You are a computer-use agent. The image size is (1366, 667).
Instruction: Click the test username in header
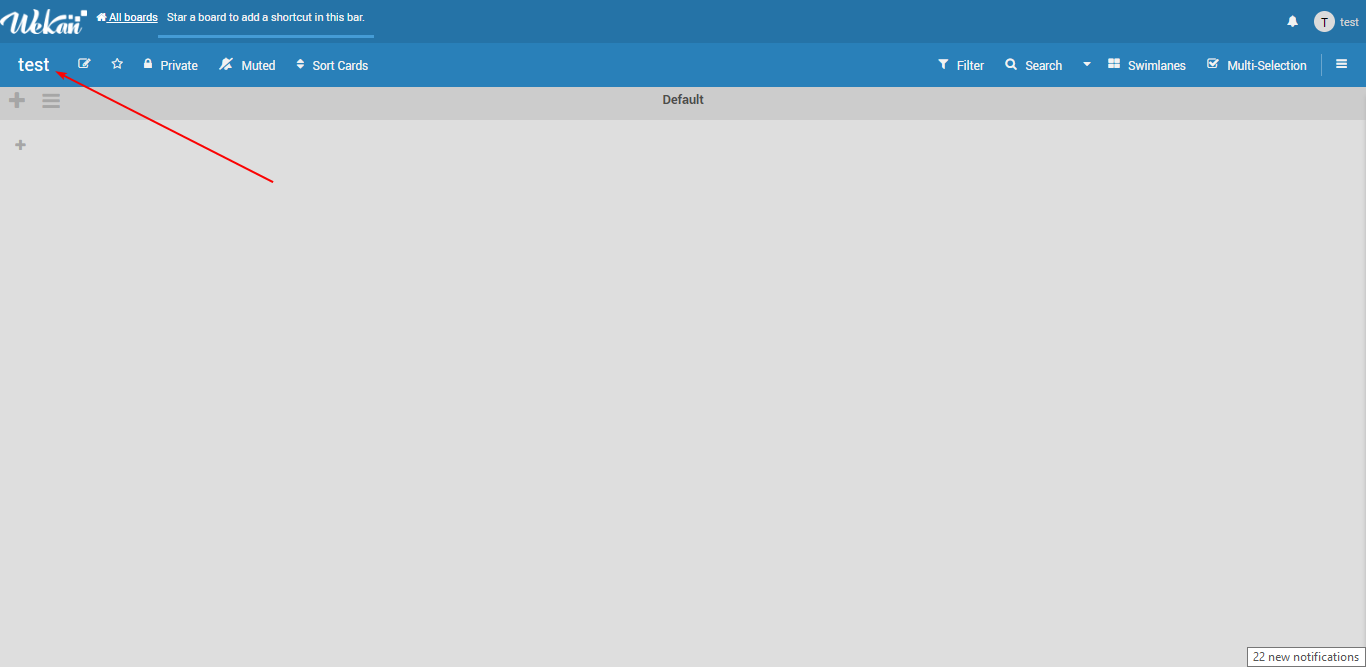(x=1349, y=21)
